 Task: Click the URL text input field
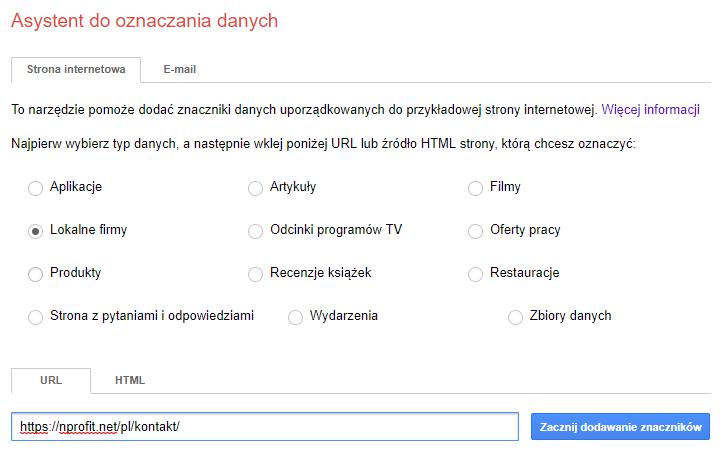point(266,426)
